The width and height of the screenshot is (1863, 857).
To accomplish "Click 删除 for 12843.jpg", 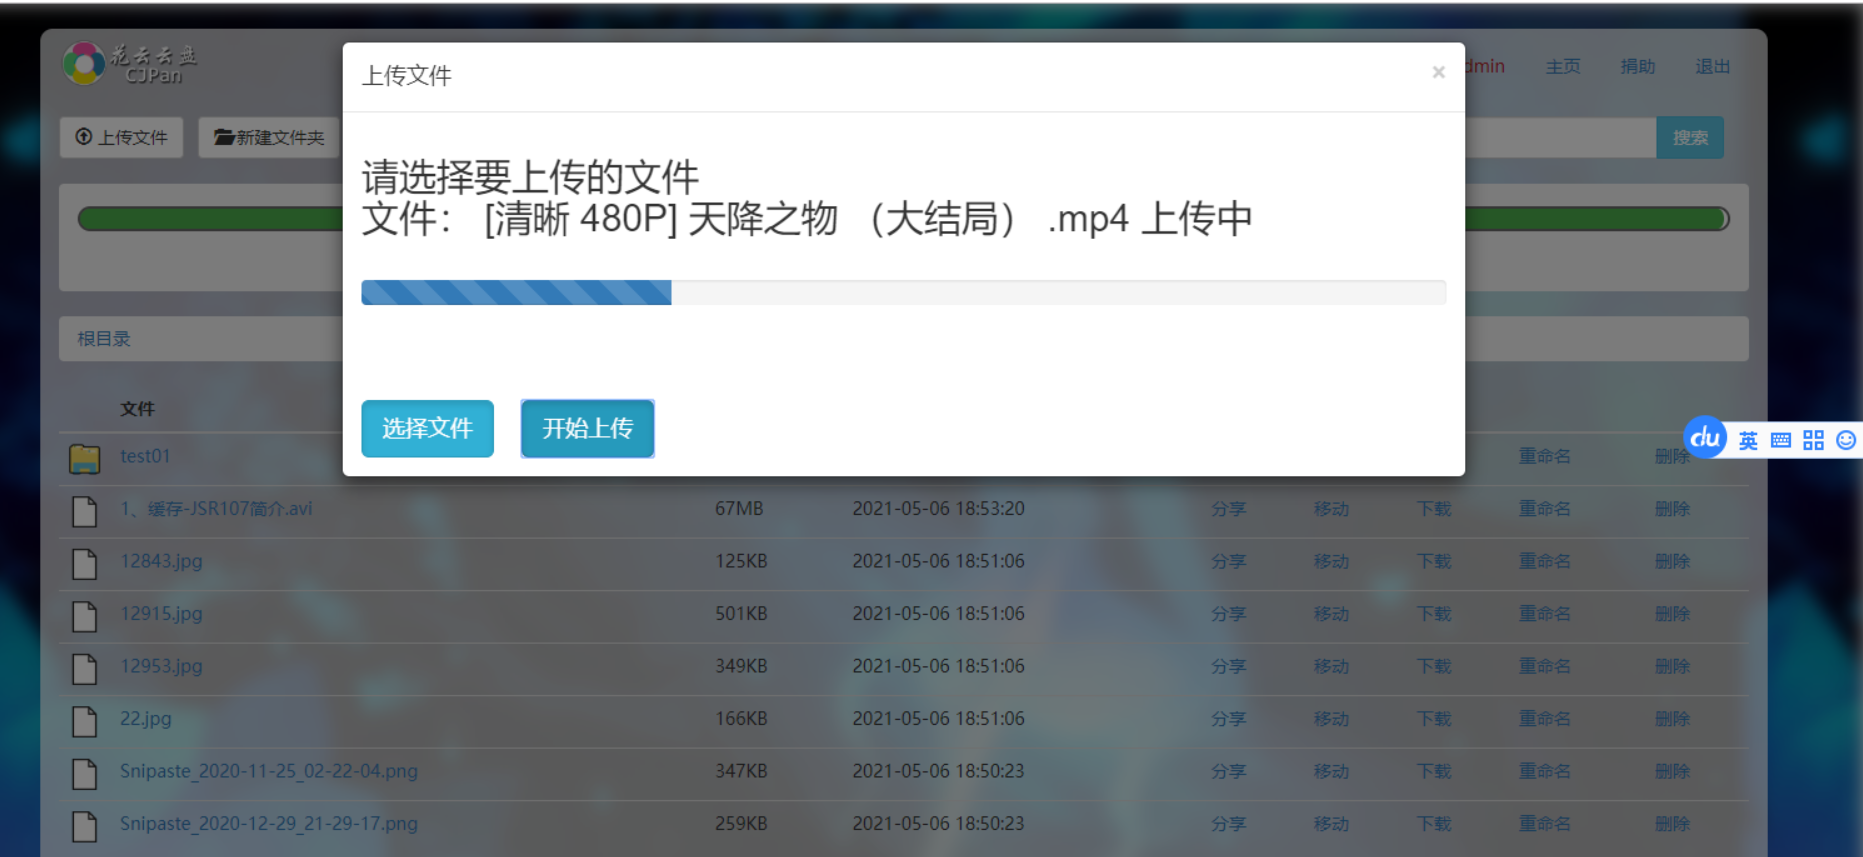I will point(1672,561).
